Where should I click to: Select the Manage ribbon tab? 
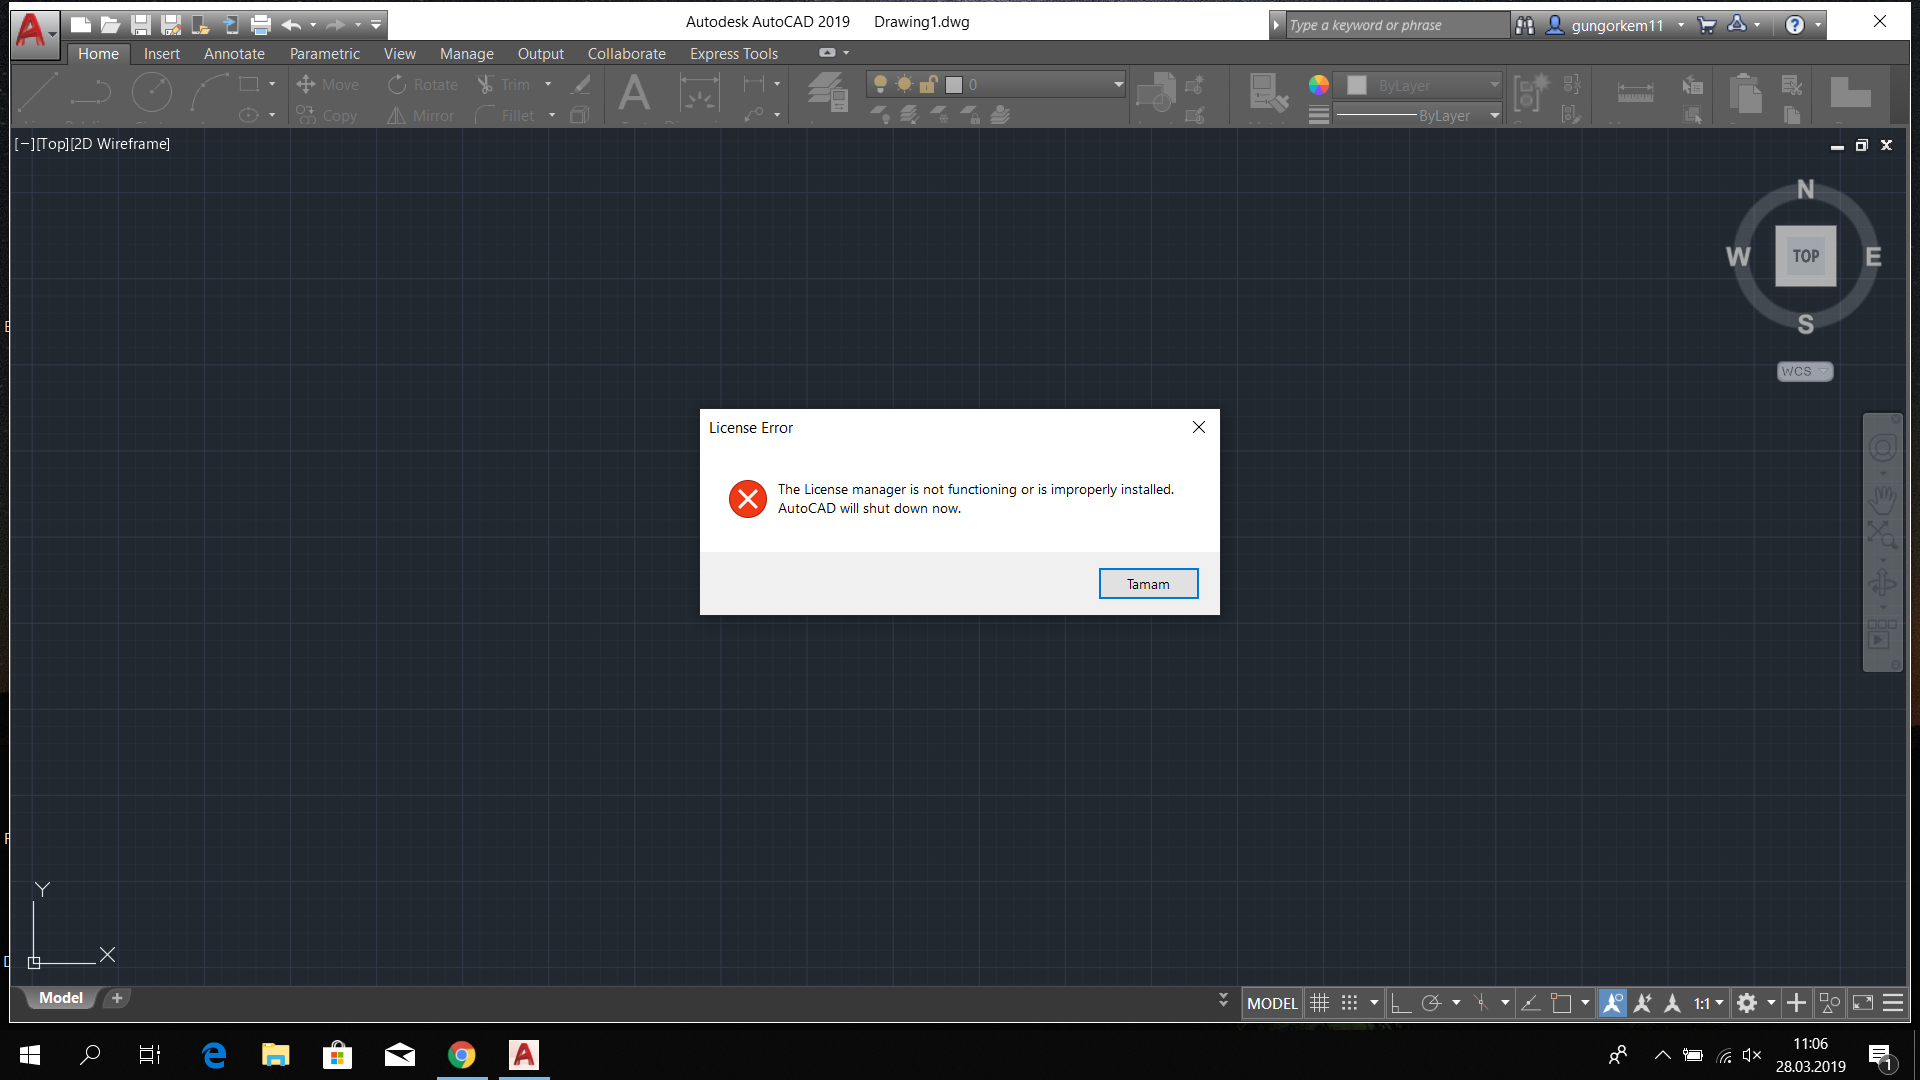tap(467, 54)
